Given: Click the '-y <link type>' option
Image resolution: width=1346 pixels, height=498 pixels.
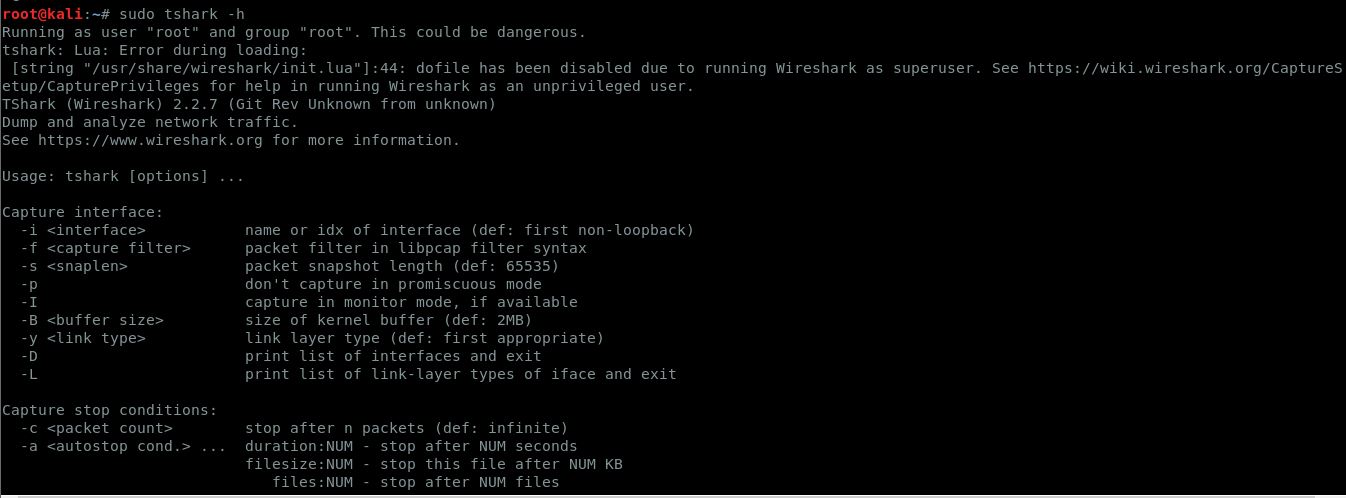Looking at the screenshot, I should coord(83,338).
